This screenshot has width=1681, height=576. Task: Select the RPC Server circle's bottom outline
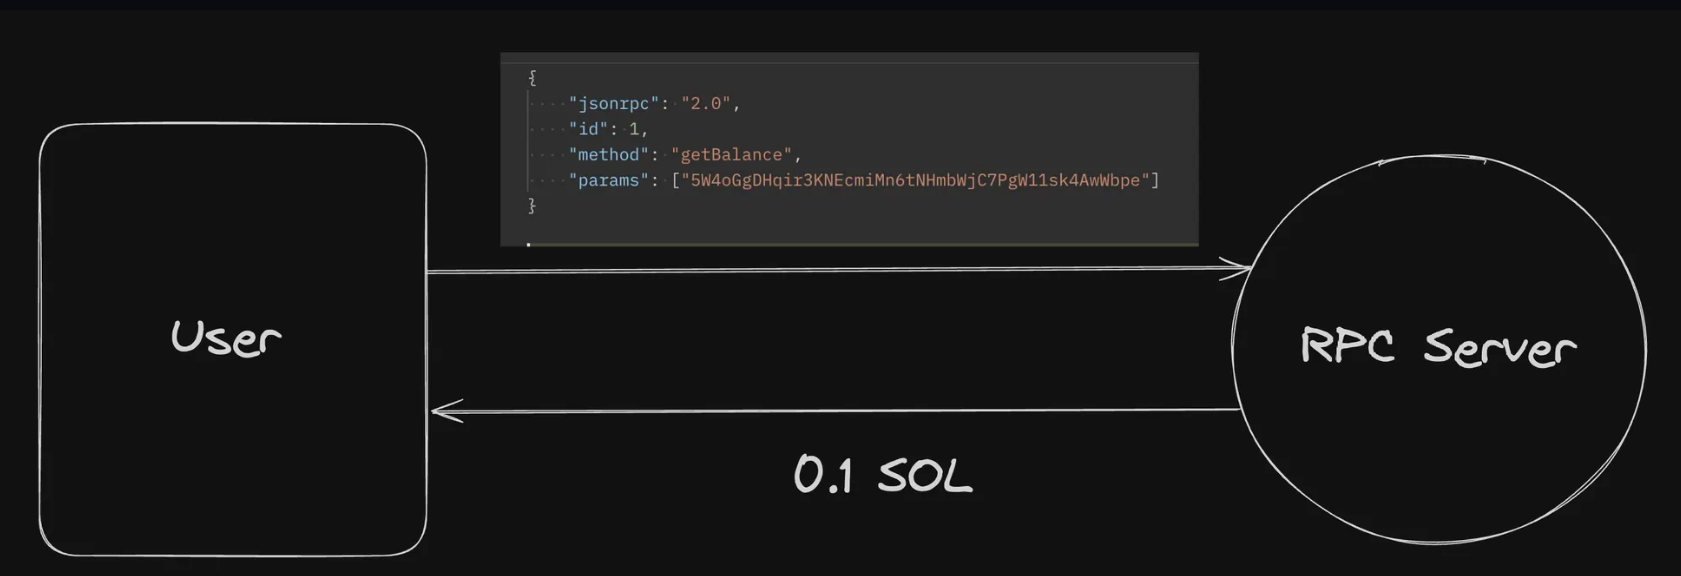(1438, 542)
